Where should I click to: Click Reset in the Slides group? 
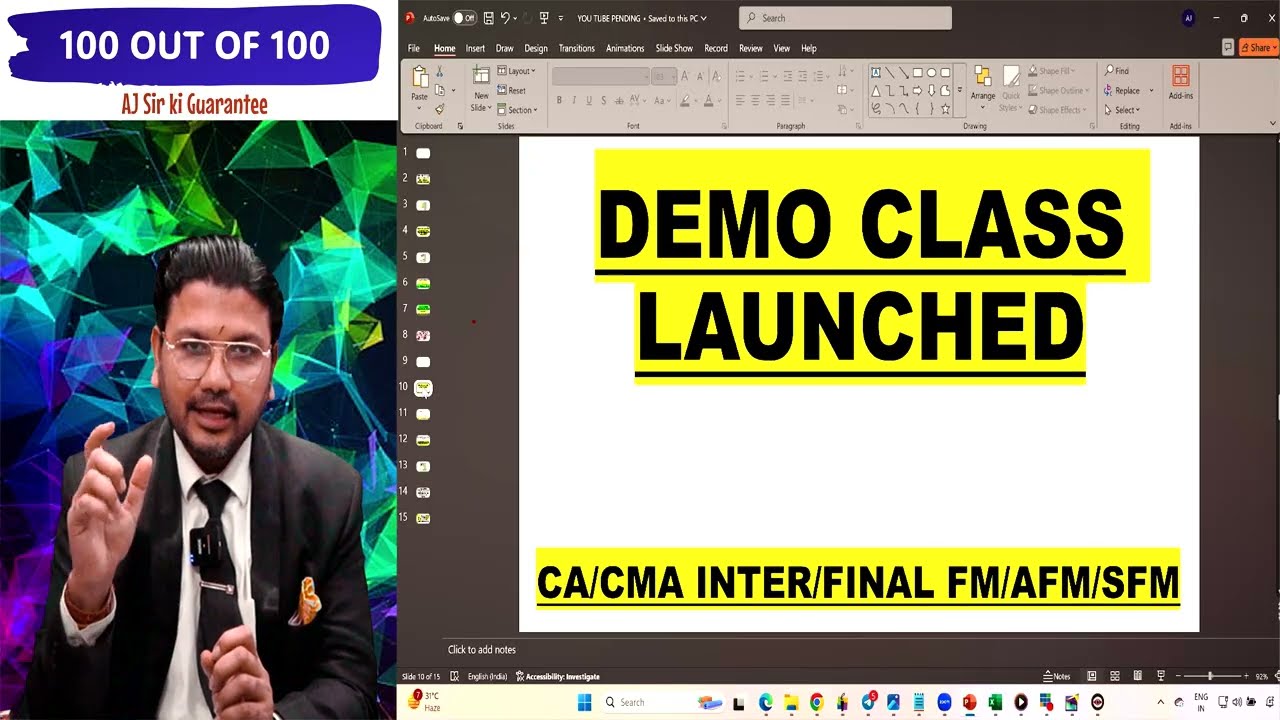[511, 90]
